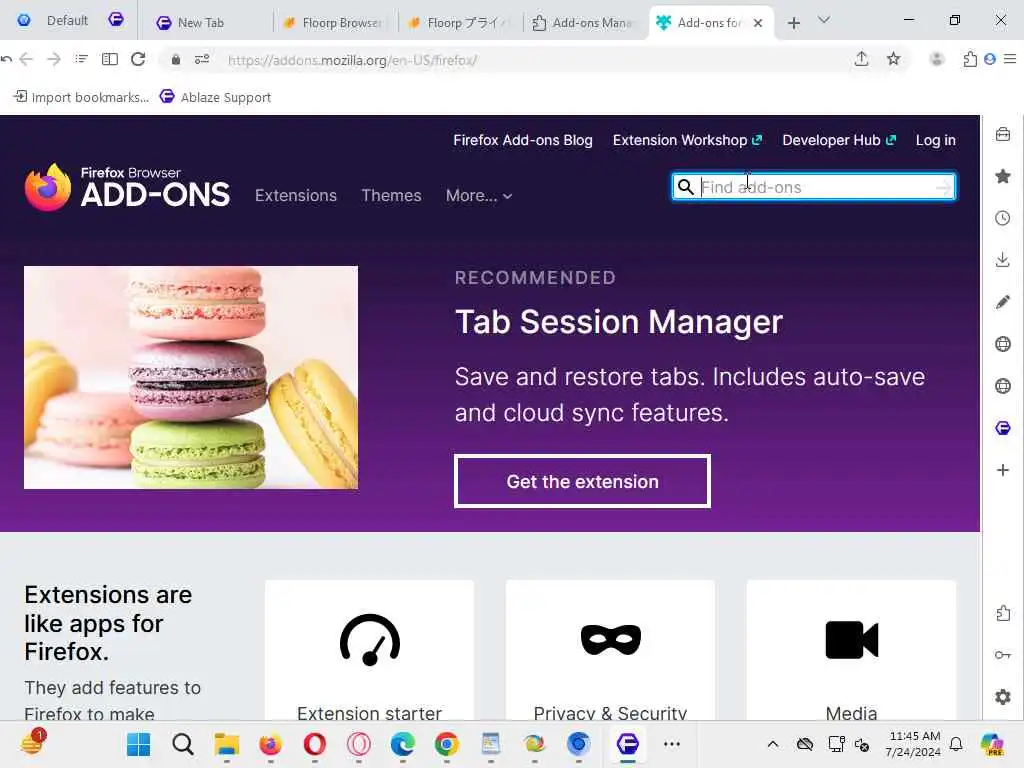
Task: Expand the More… dropdown
Action: [x=479, y=195]
